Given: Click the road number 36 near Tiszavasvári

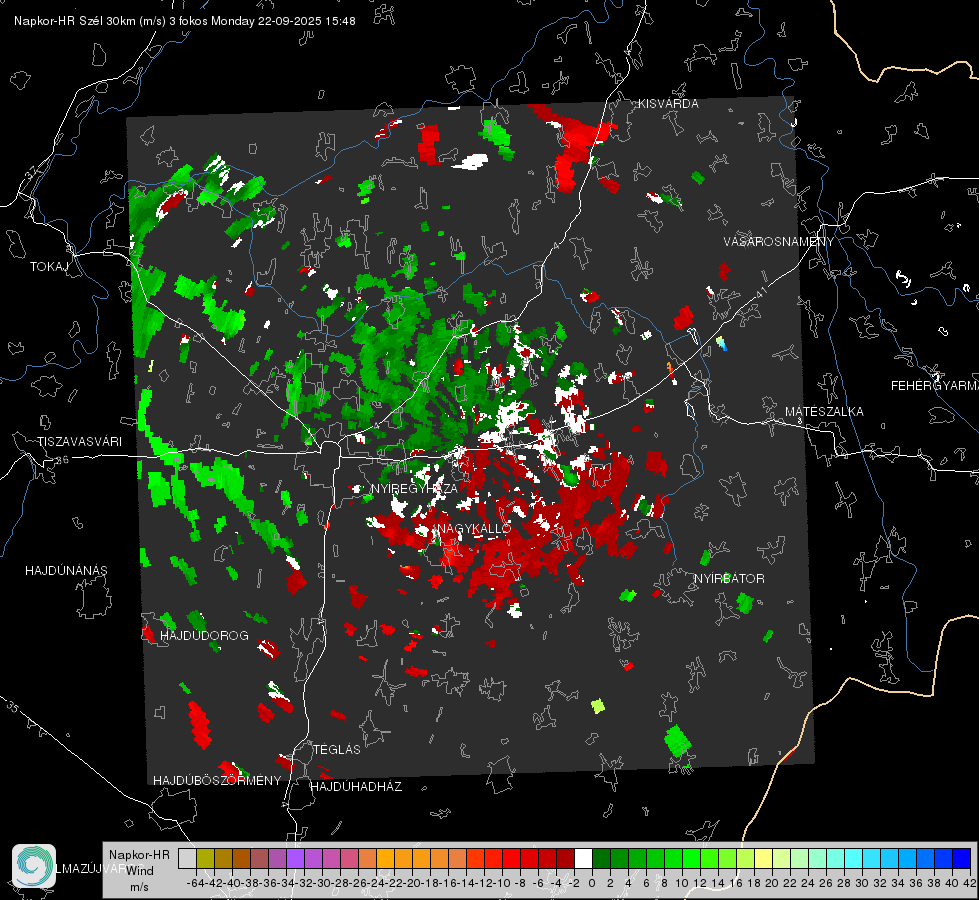Looking at the screenshot, I should 62,460.
